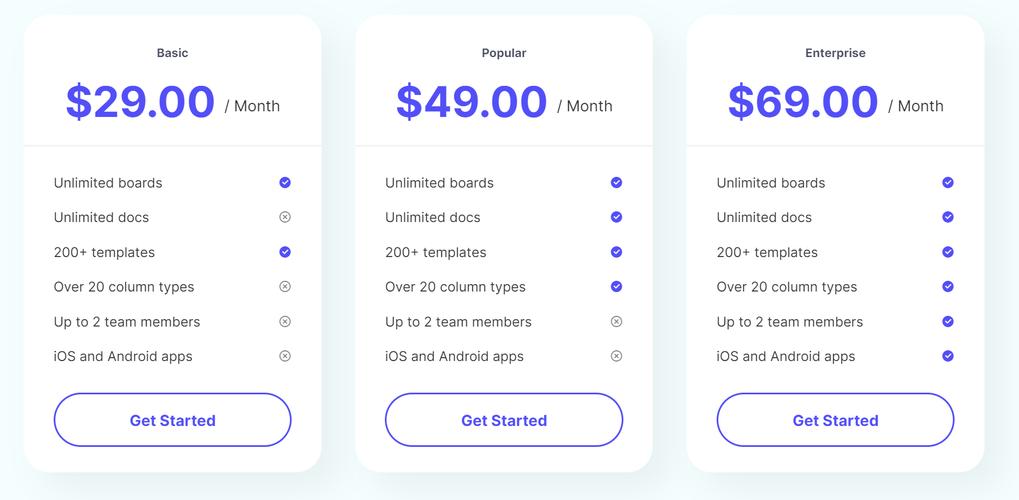
Task: Click the Popular plan iOS and Android apps cross icon
Action: tap(616, 356)
